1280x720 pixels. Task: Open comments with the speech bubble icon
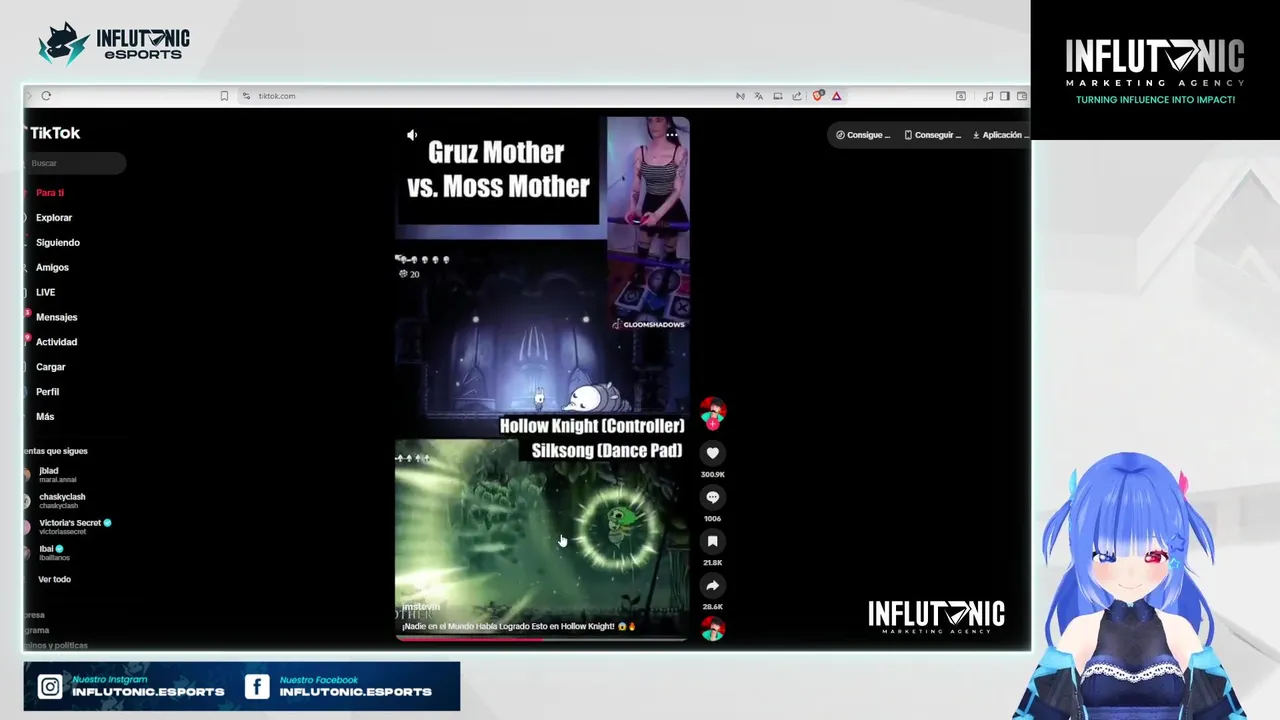713,497
